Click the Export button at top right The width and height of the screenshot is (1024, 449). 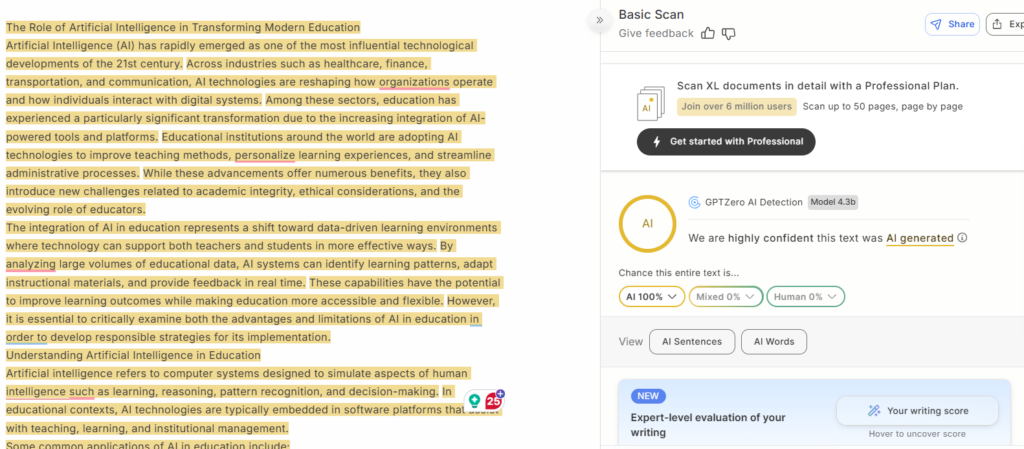1005,24
